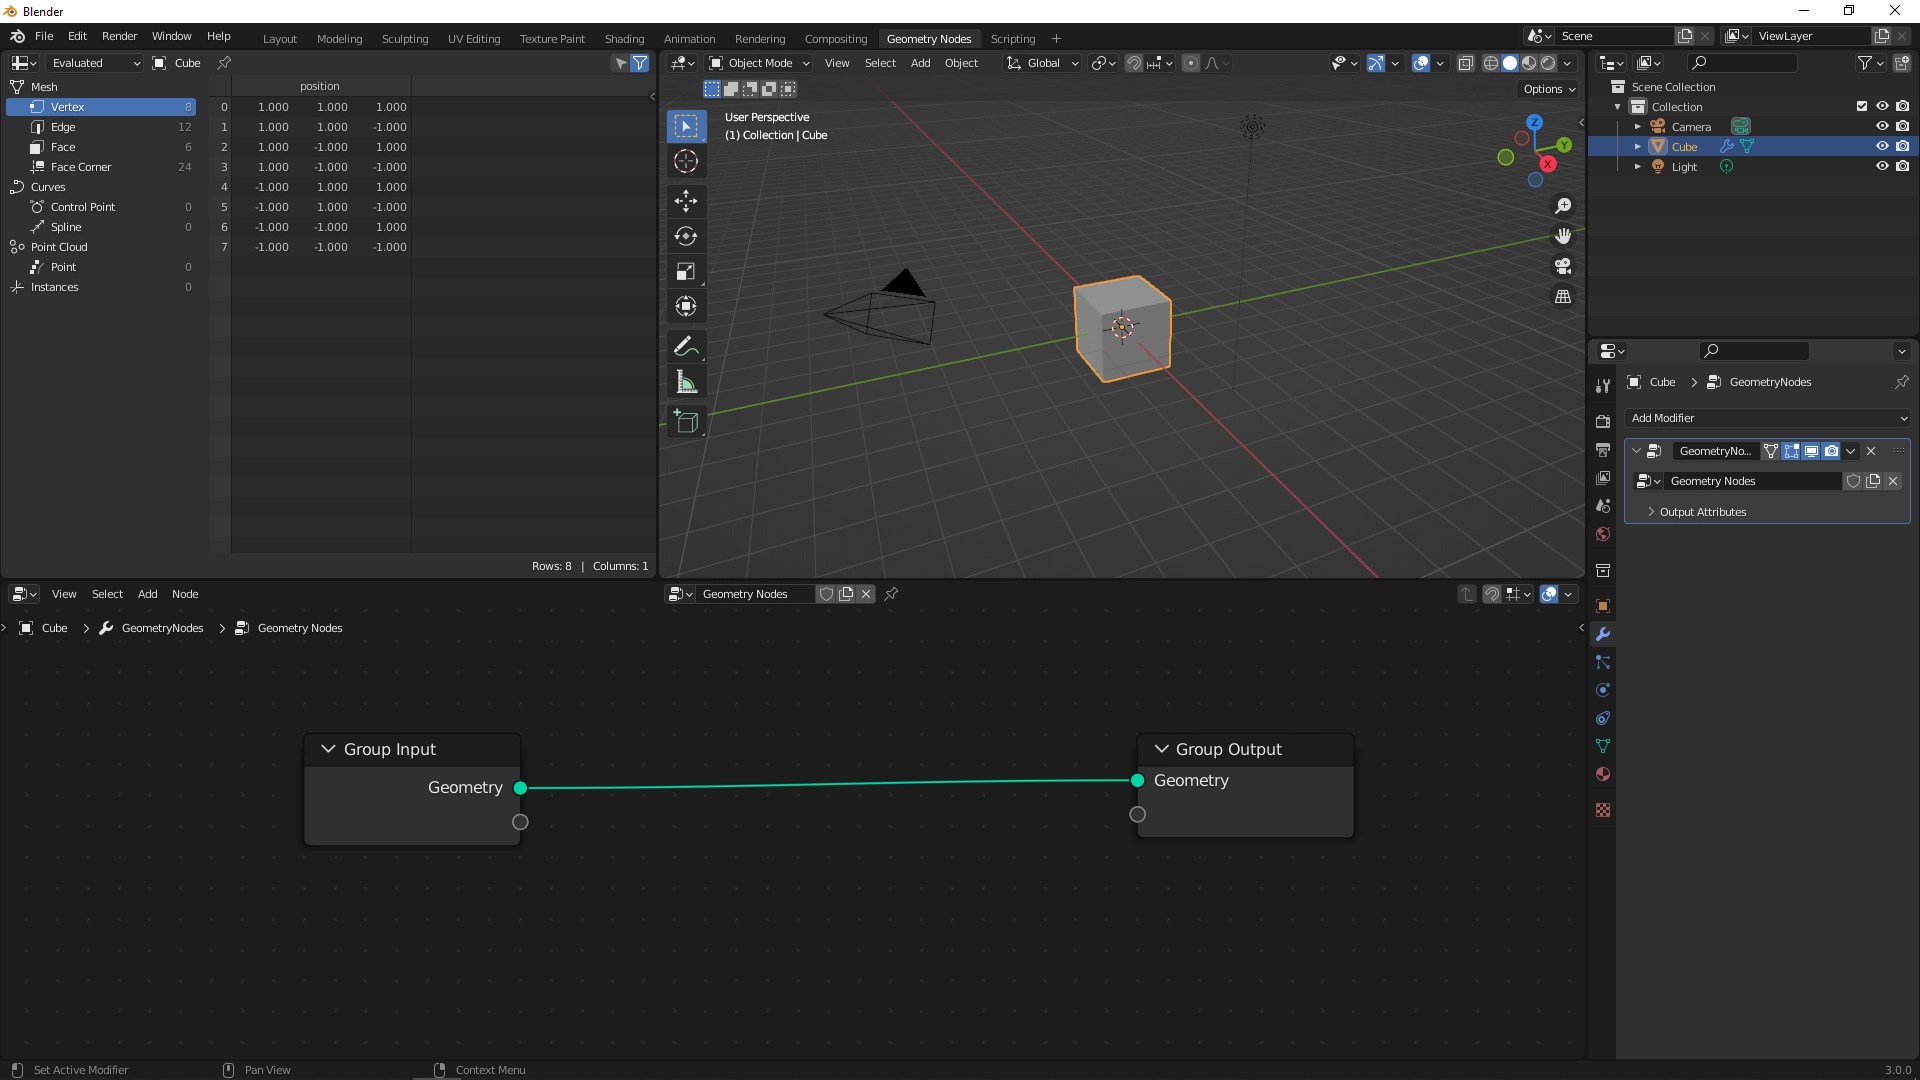This screenshot has height=1080, width=1920.
Task: Select the Face domain in spreadsheet
Action: [63, 147]
